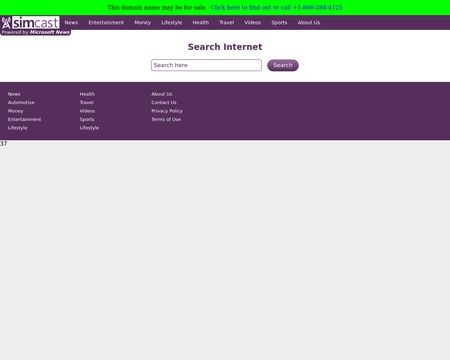Open Health from the top navigation bar
The height and width of the screenshot is (360, 450).
(x=201, y=23)
